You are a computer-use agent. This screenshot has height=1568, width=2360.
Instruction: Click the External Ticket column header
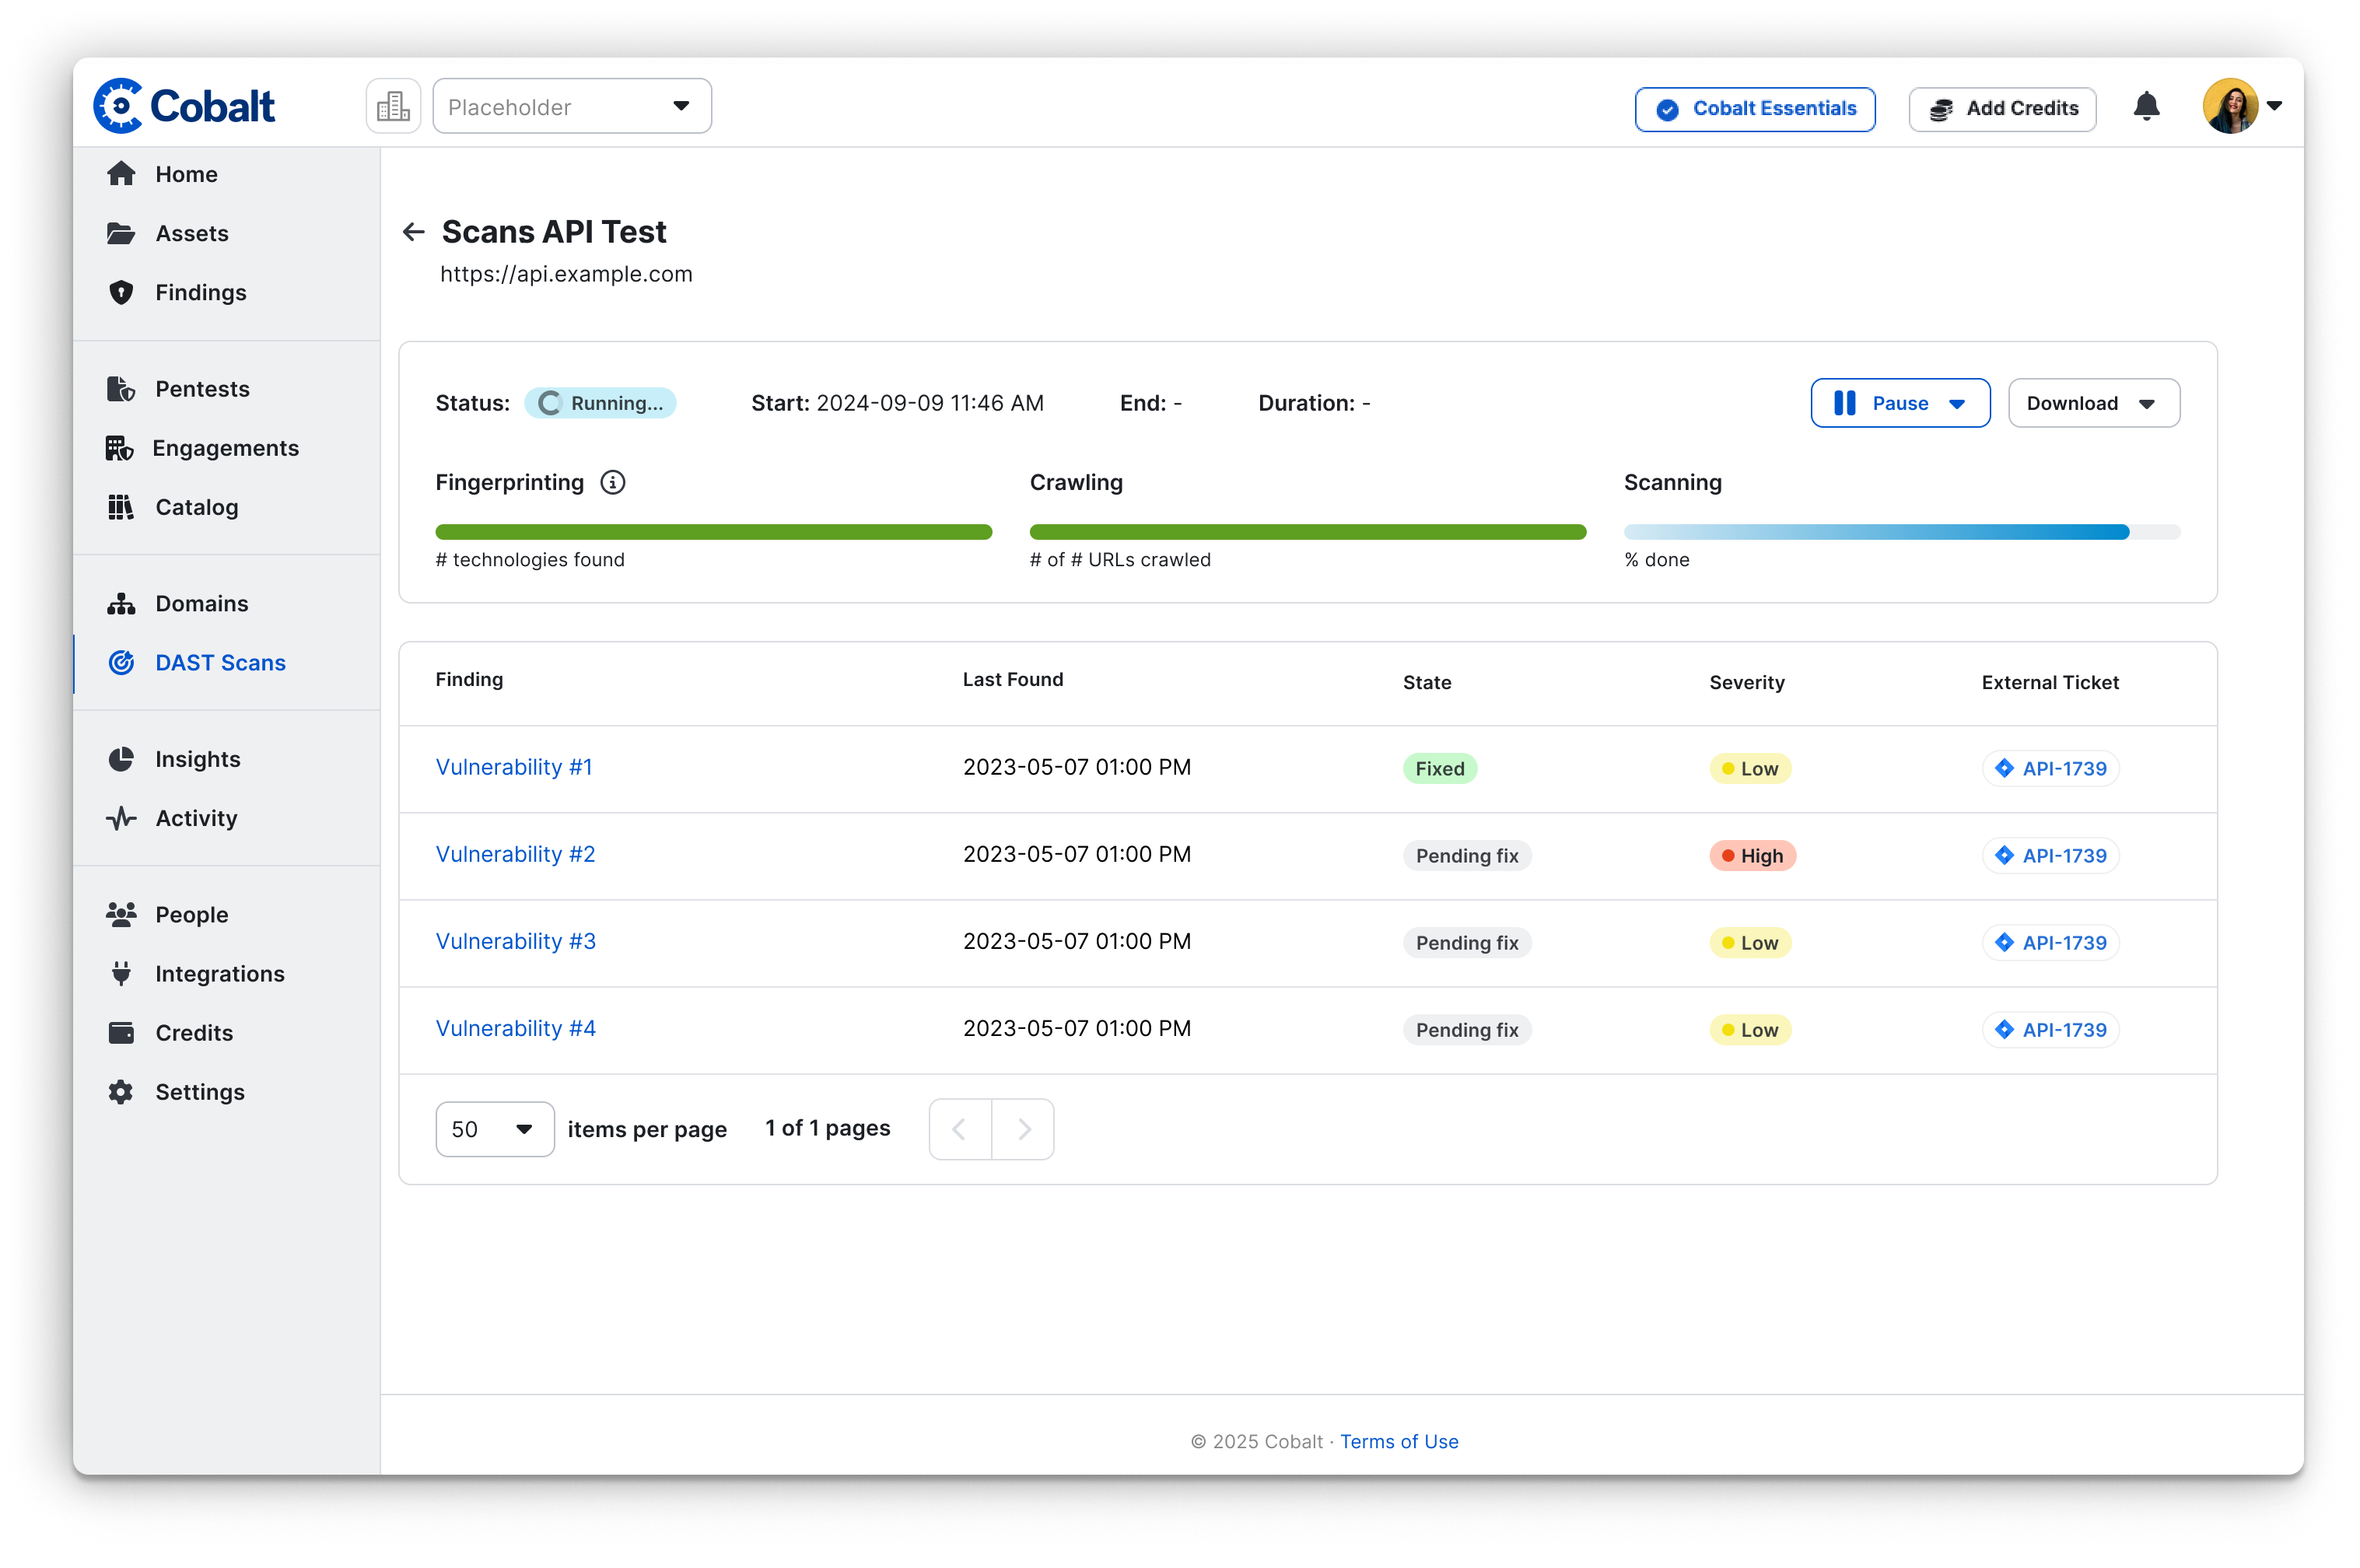tap(2050, 682)
